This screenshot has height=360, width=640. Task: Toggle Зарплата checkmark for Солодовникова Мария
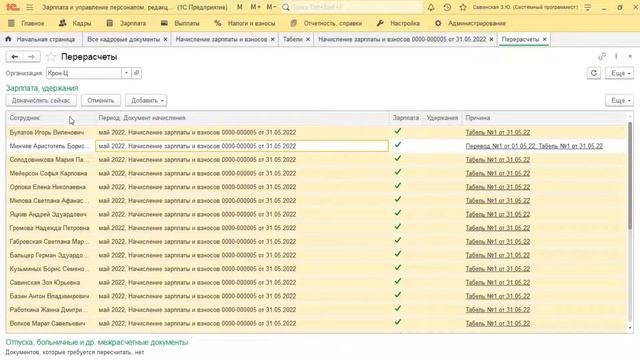[x=398, y=159]
